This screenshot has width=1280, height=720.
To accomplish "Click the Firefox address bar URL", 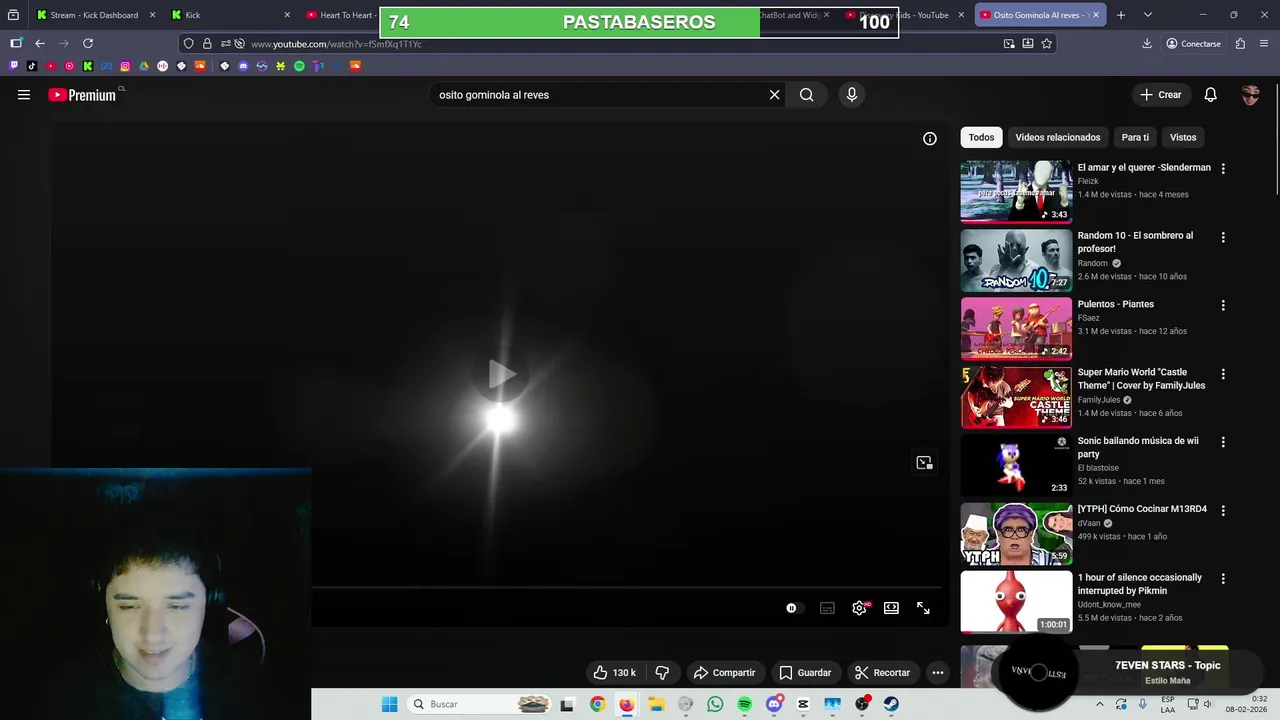I will coord(336,44).
